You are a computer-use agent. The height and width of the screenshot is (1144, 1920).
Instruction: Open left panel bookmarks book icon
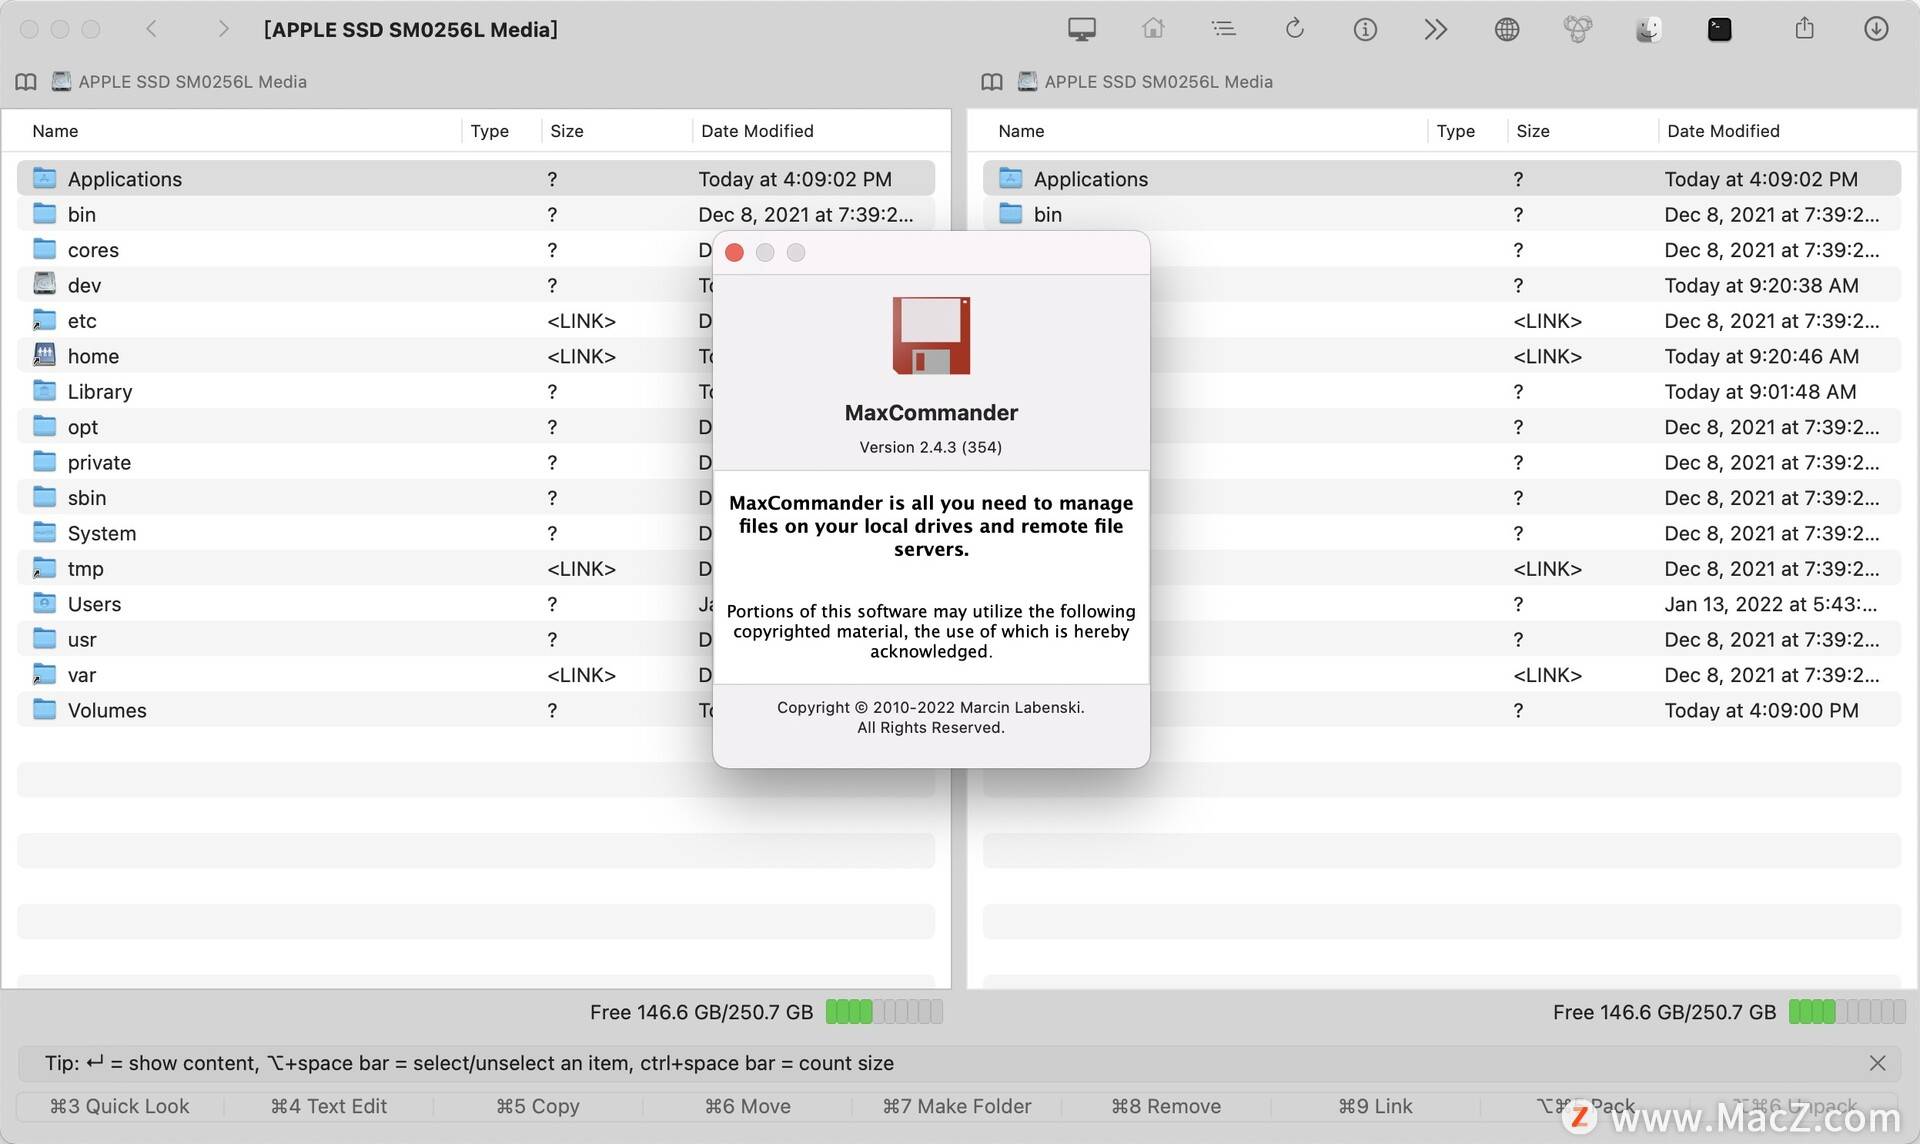[x=26, y=82]
